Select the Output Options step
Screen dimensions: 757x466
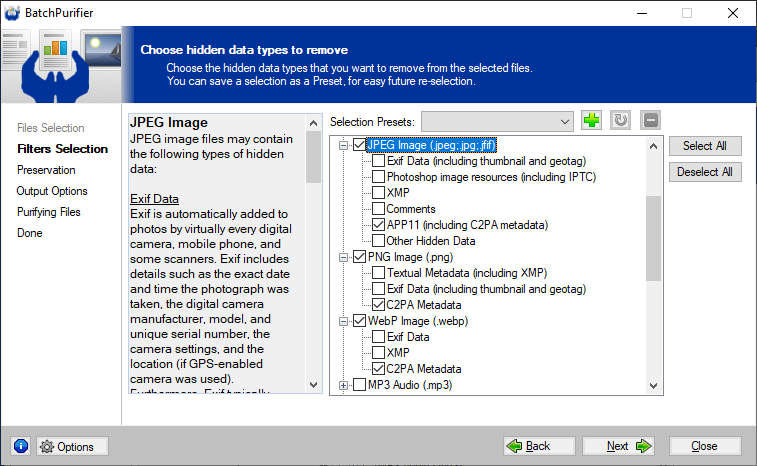pyautogui.click(x=52, y=191)
